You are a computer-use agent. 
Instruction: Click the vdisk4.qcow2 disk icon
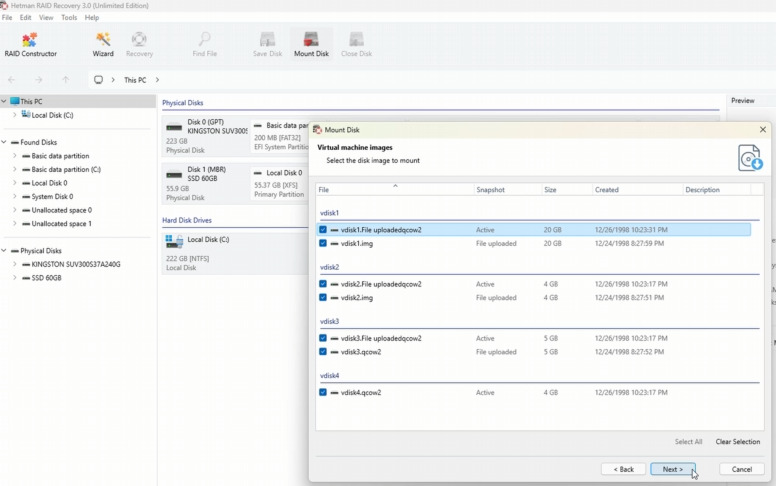pos(335,392)
